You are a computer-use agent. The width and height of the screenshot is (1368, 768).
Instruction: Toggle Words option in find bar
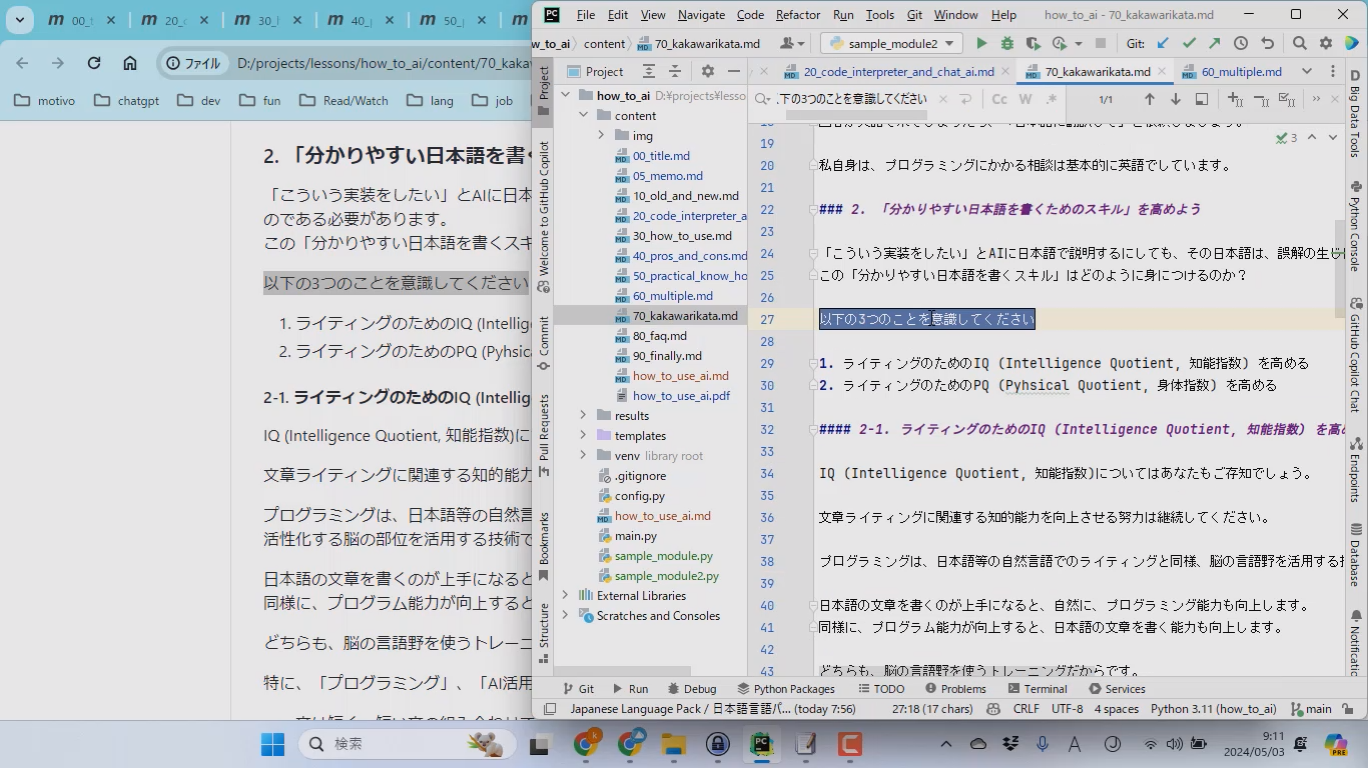coord(1025,99)
